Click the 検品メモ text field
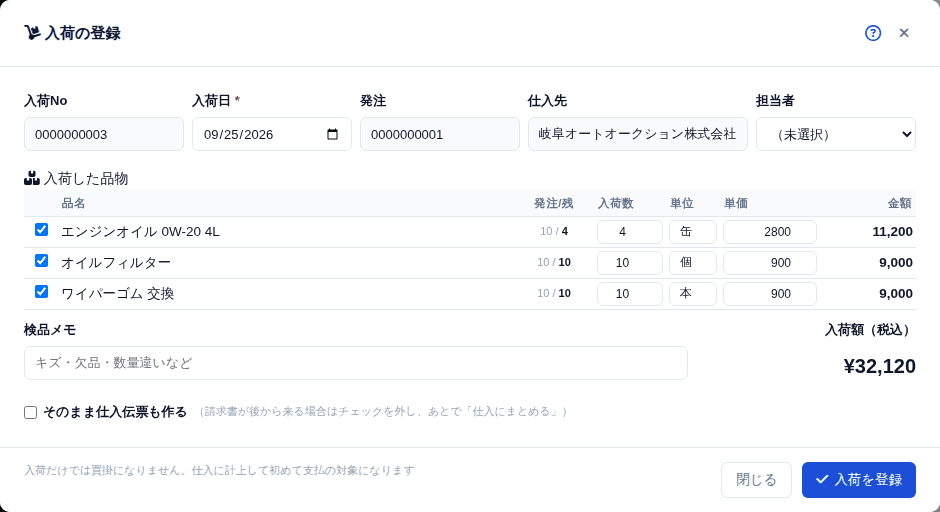The height and width of the screenshot is (512, 940). [355, 363]
